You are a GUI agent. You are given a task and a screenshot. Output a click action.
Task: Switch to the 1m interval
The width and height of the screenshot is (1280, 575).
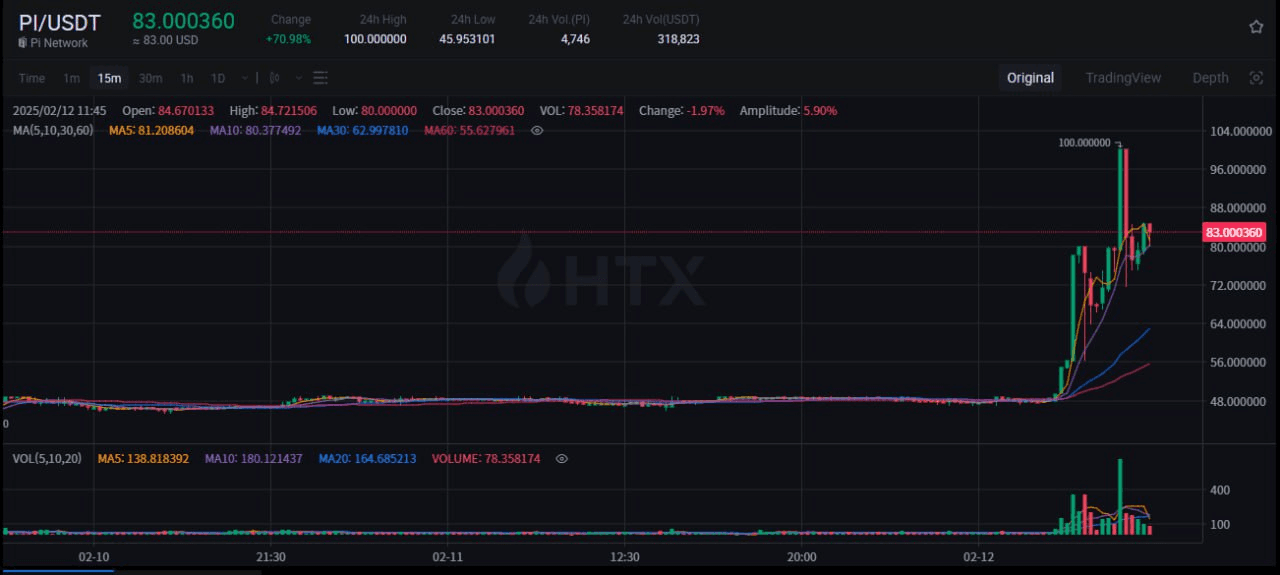point(71,78)
